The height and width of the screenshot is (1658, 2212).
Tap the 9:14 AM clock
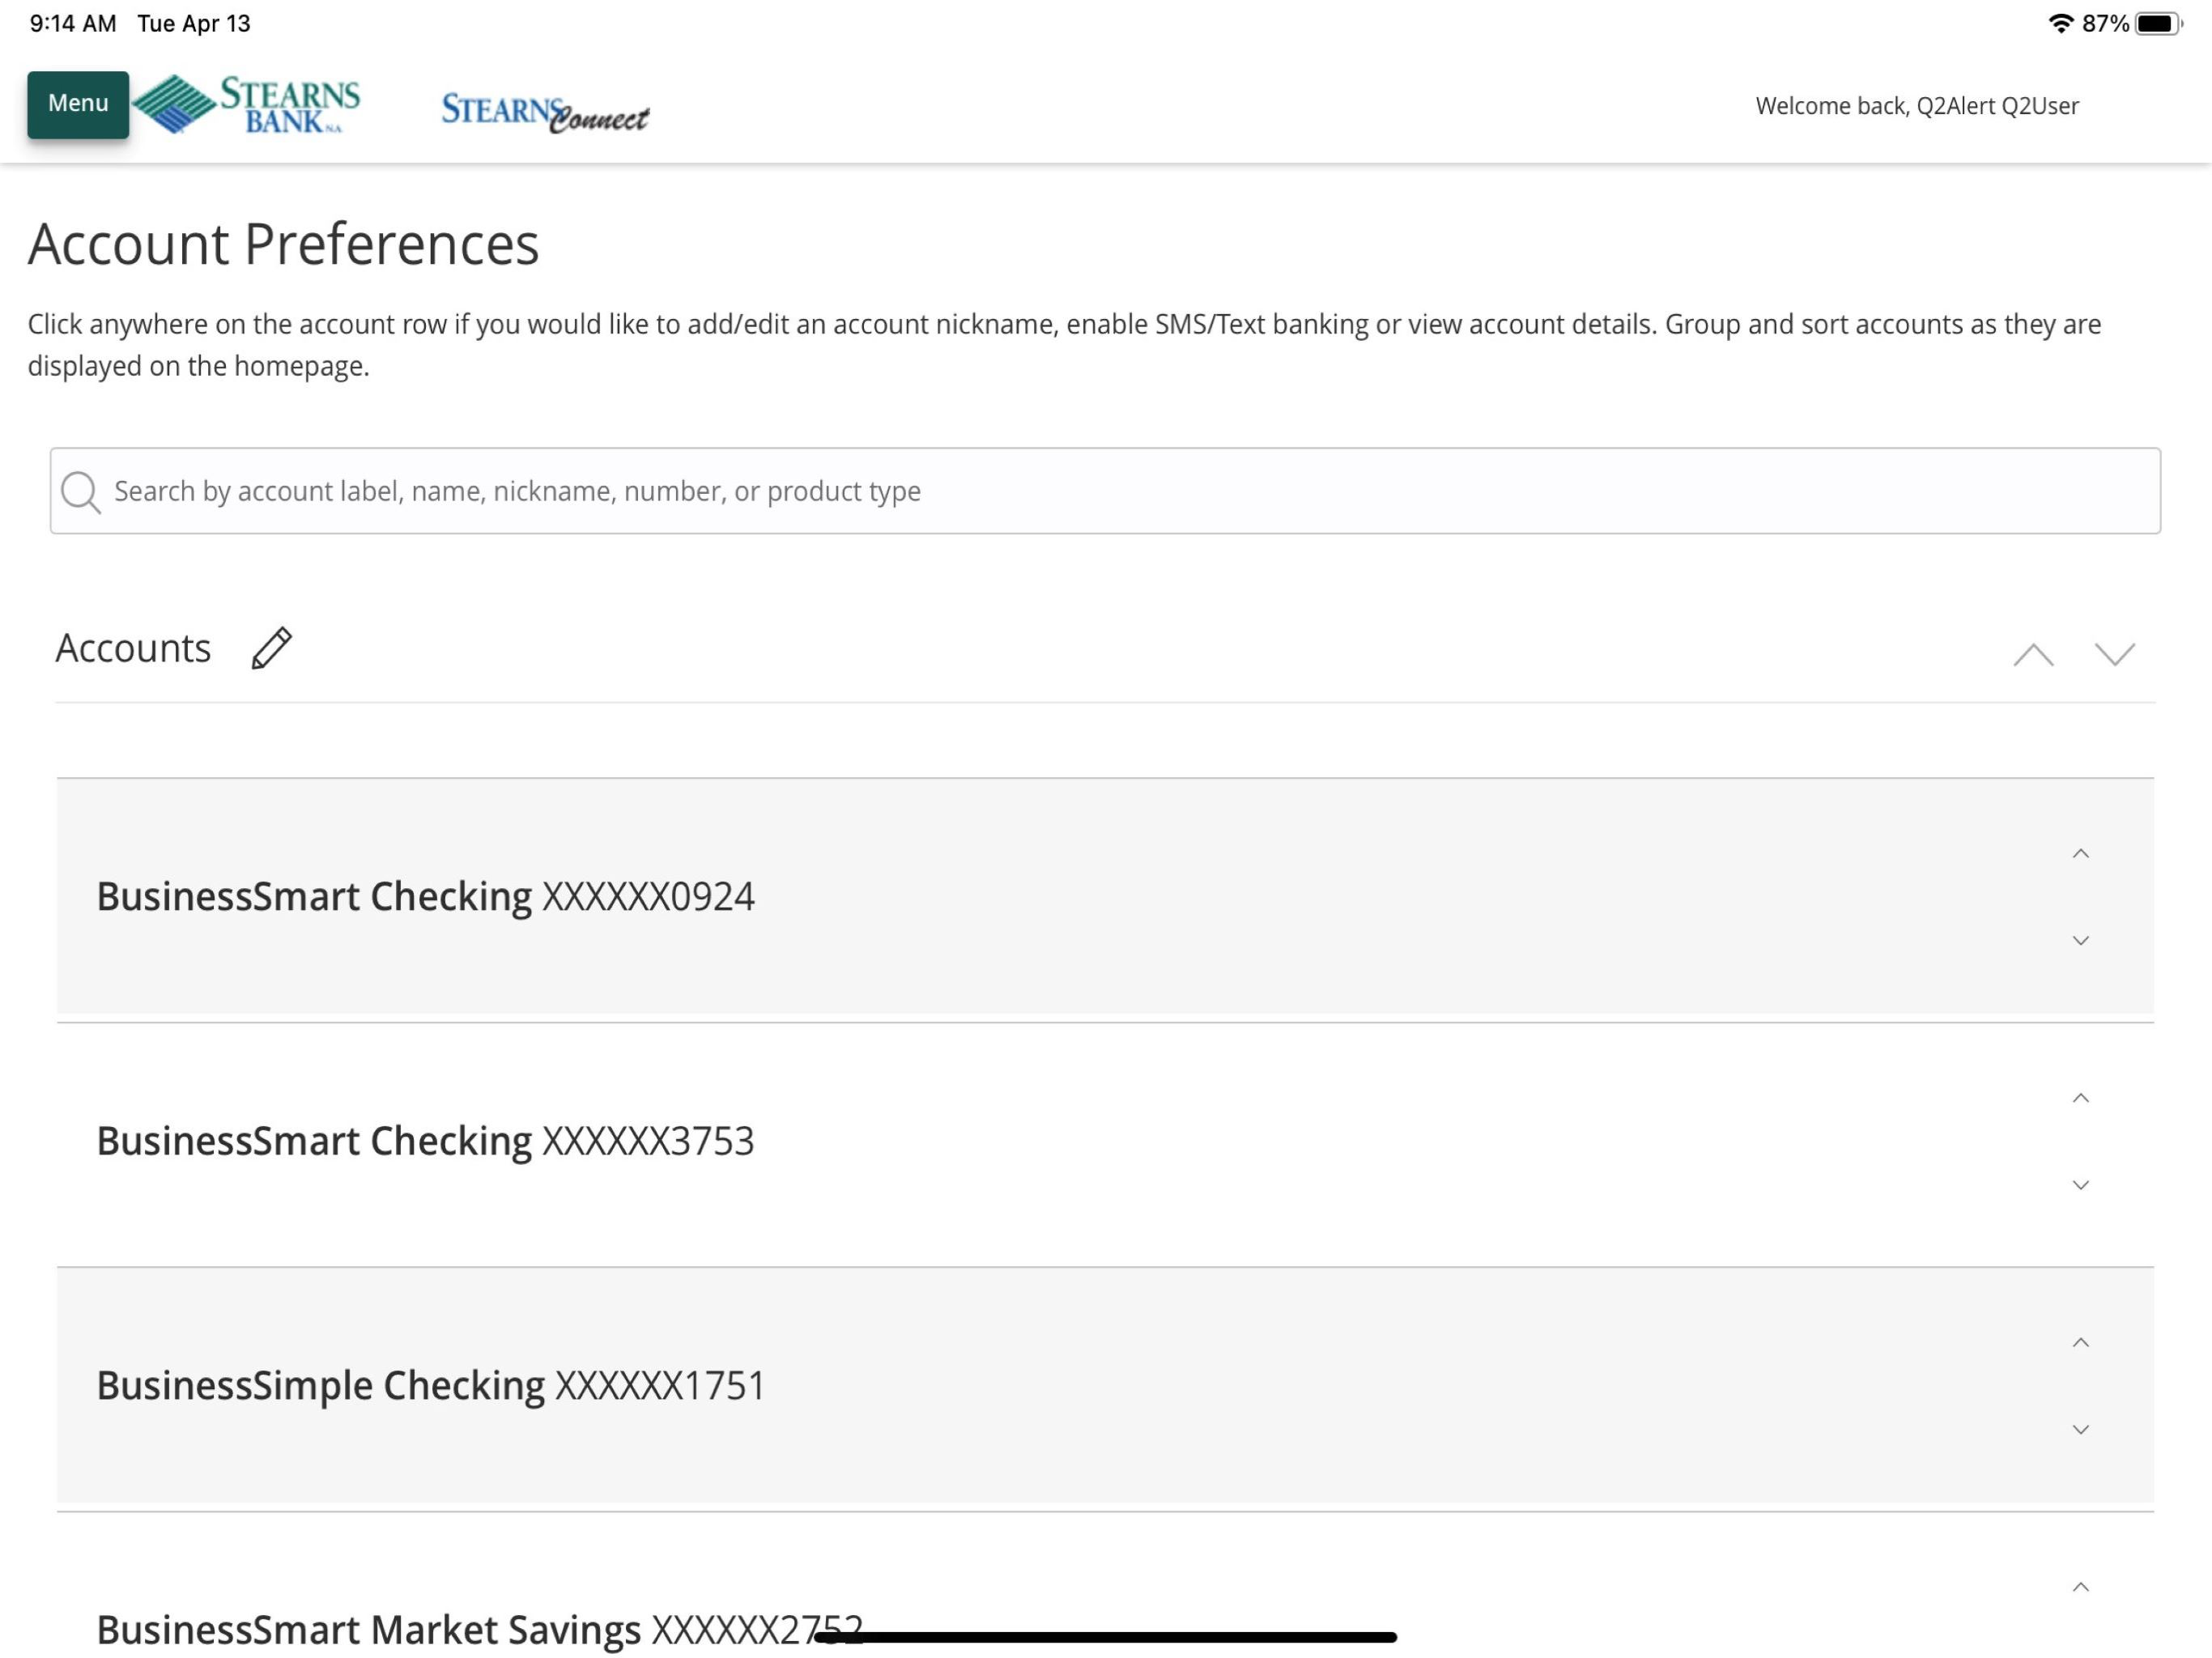(73, 23)
